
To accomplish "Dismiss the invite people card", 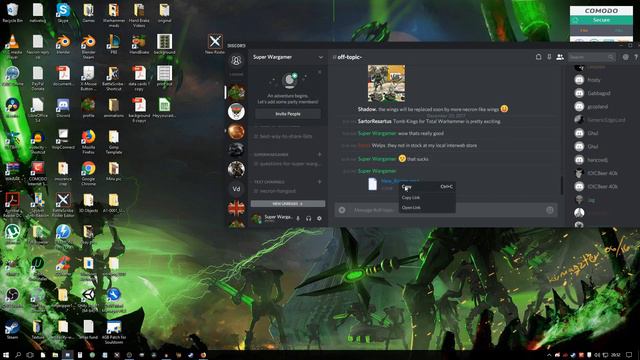I will [x=320, y=72].
